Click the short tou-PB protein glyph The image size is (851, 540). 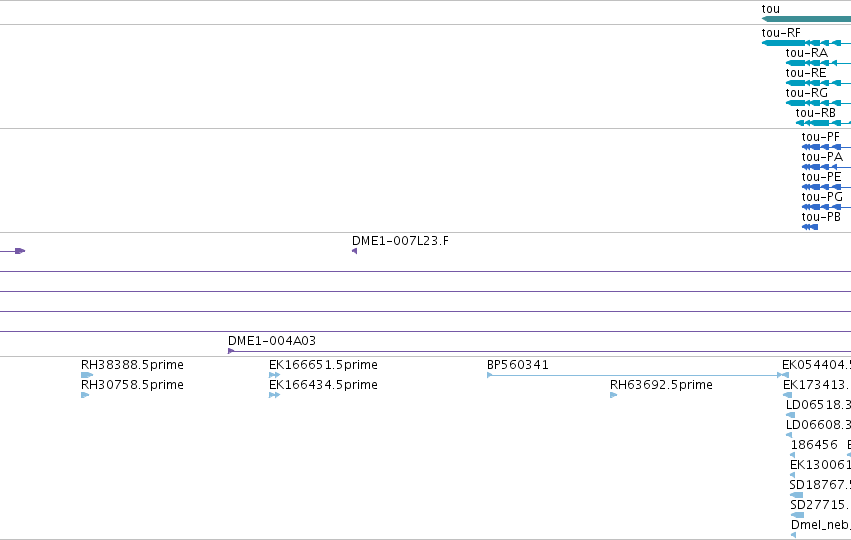point(810,227)
